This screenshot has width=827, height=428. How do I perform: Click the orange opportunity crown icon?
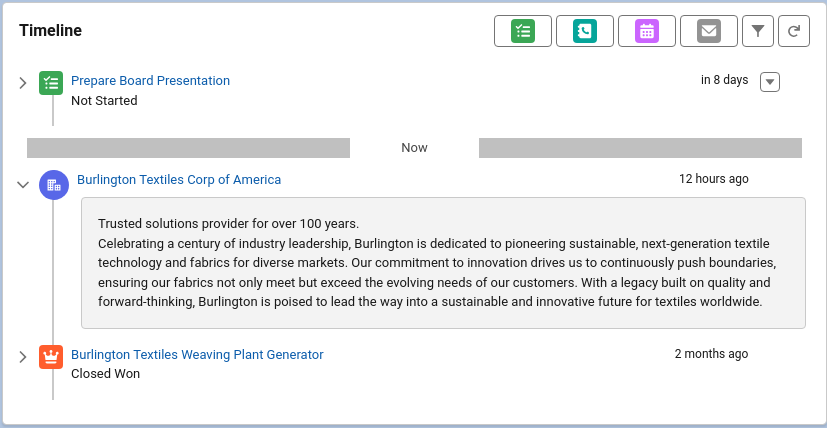point(51,357)
